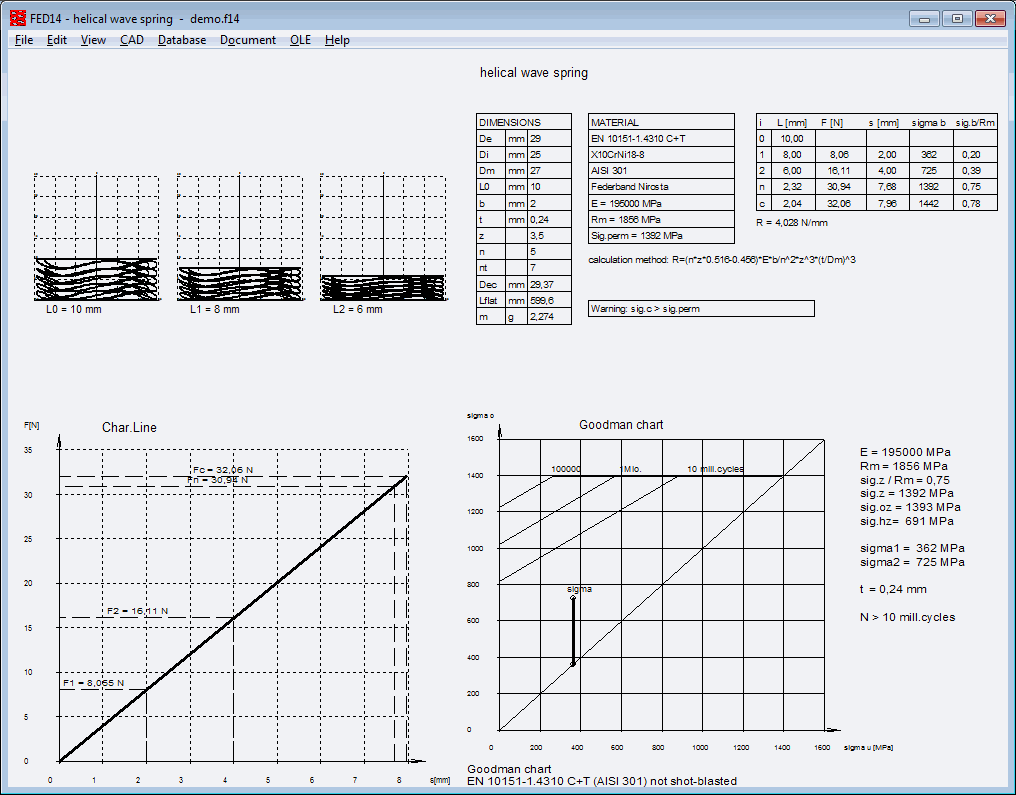The width and height of the screenshot is (1016, 795).
Task: Click the Goodman chart title
Action: [621, 425]
